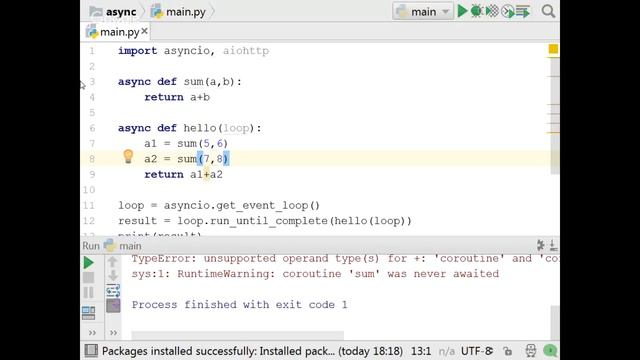Open the green notifications bubble icon
640x360 pixels.
(550, 351)
